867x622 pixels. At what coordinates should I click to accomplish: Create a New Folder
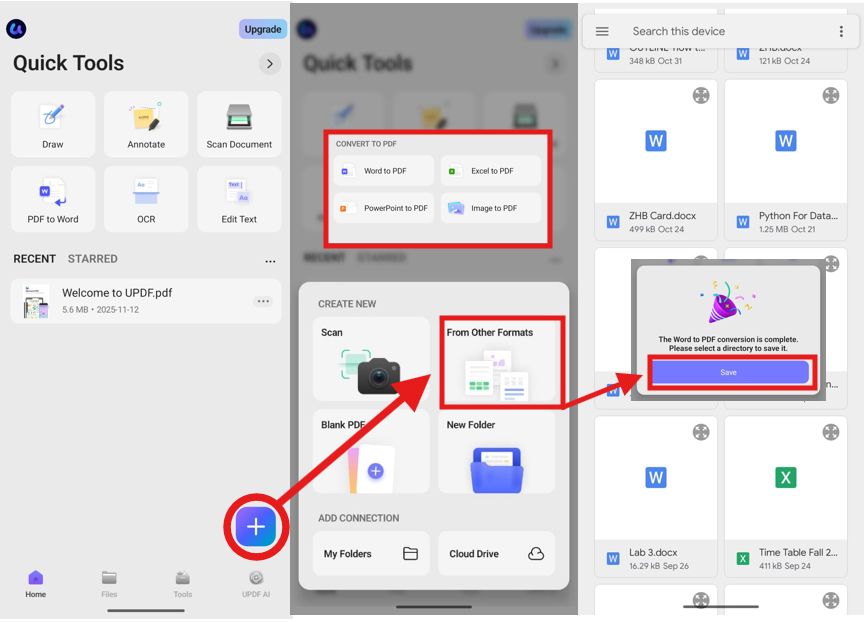(497, 451)
